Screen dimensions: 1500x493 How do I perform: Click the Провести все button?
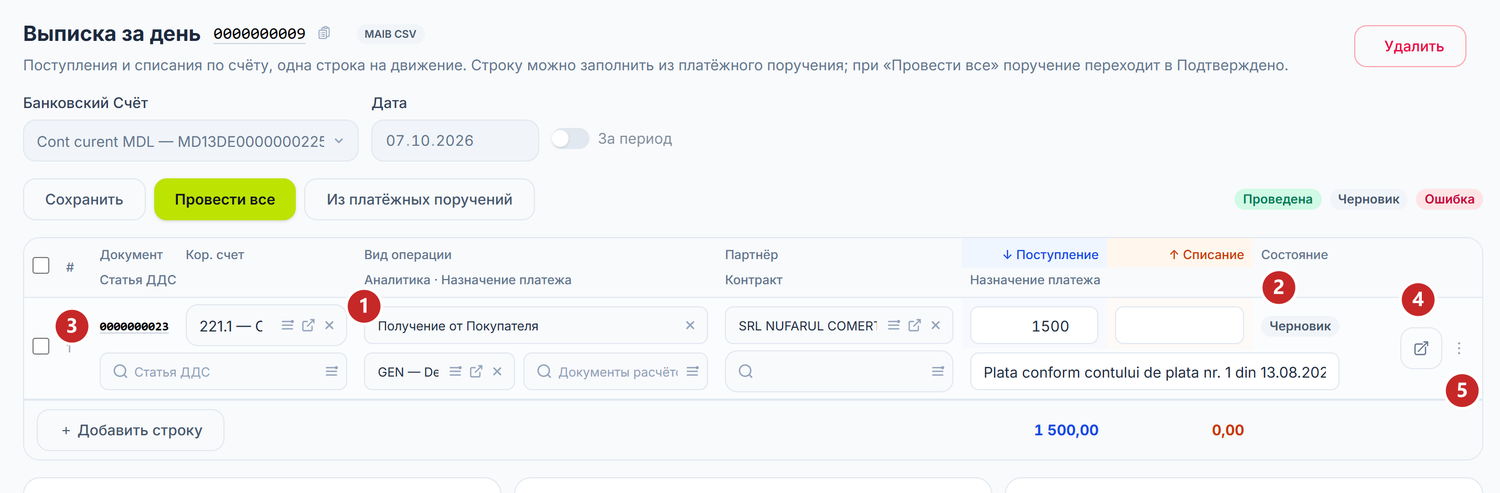coord(225,199)
